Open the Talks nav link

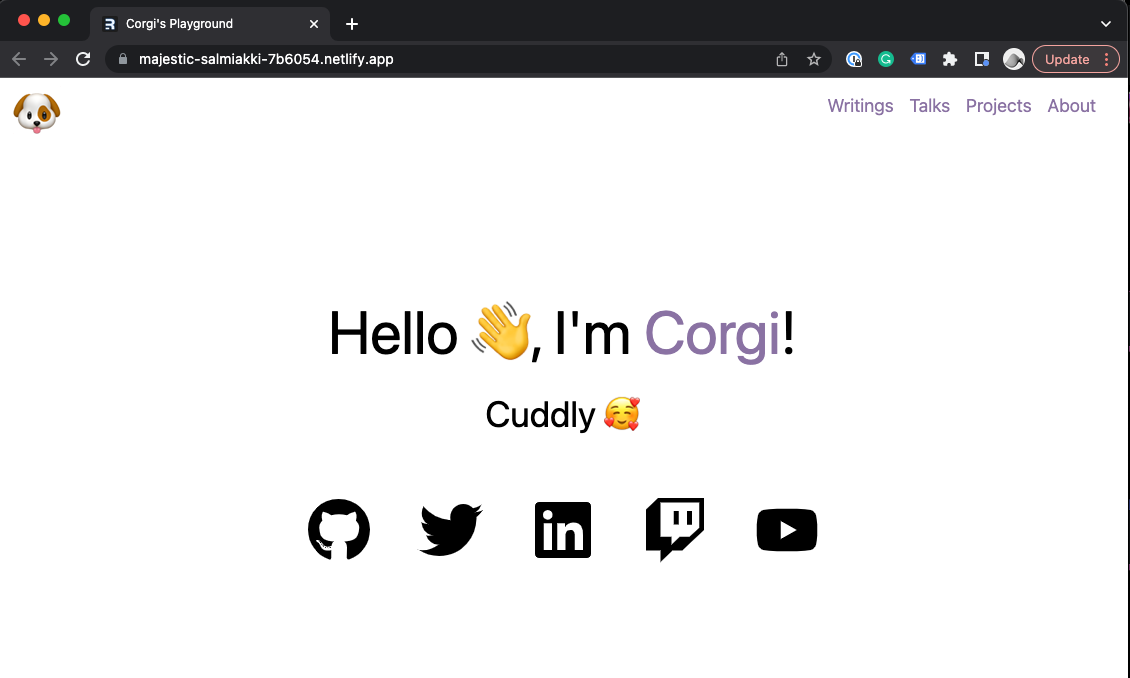[x=930, y=106]
